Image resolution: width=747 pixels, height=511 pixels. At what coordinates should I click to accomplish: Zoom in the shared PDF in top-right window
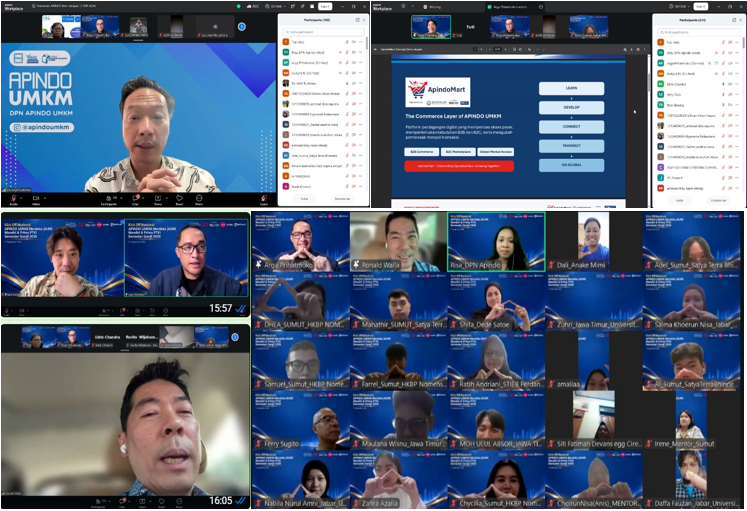pos(505,49)
